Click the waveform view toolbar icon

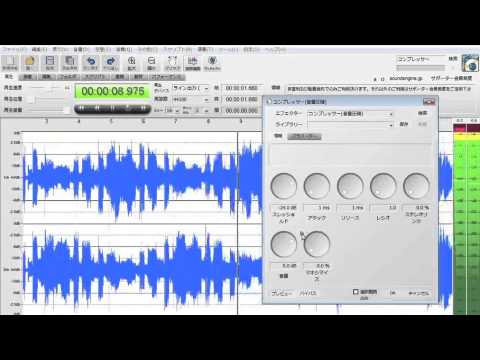(x=192, y=63)
